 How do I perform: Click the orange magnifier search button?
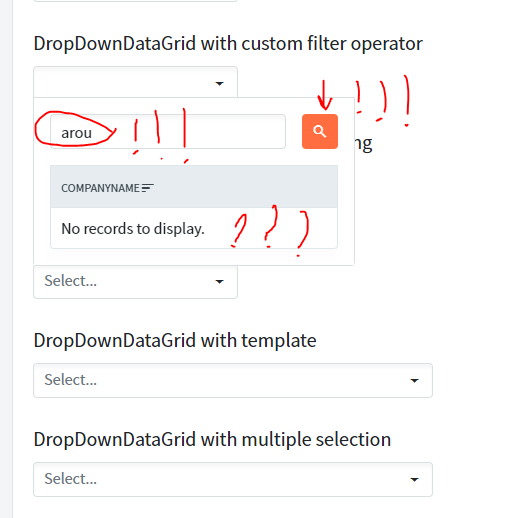pyautogui.click(x=320, y=131)
